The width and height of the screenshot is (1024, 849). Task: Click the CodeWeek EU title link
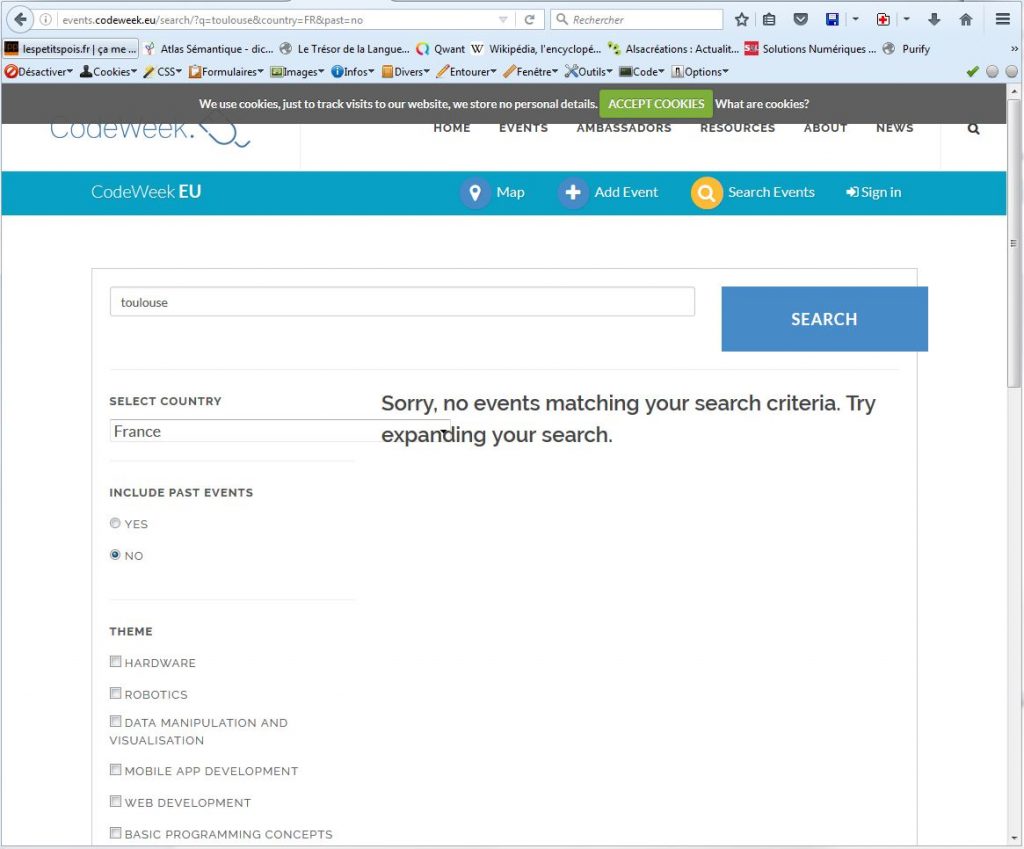[146, 192]
